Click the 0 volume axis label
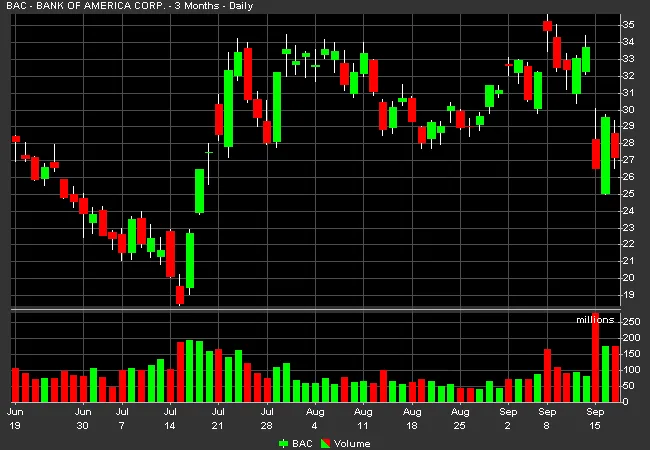650x450 pixels. (x=625, y=402)
